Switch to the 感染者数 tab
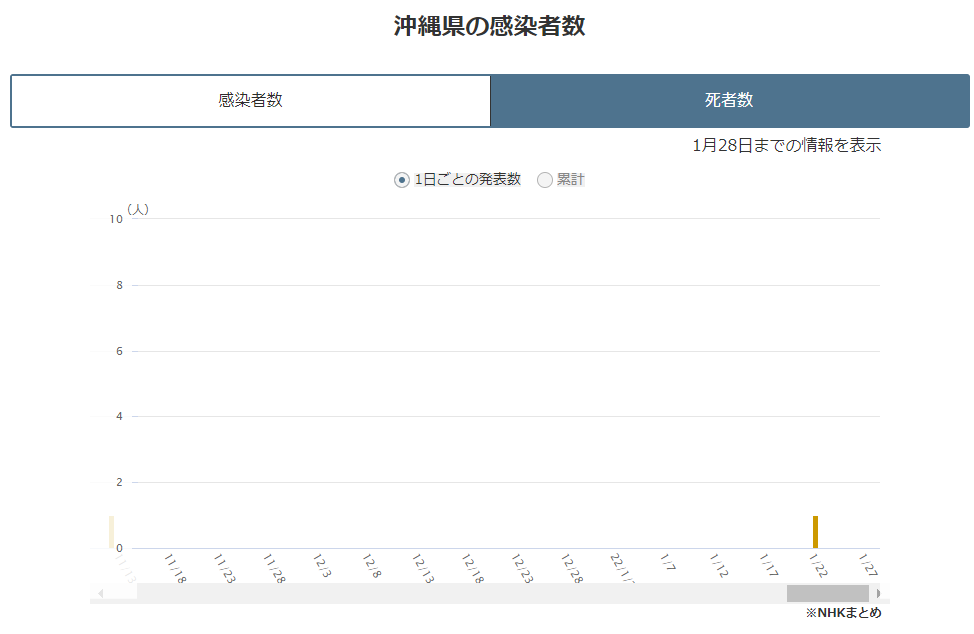 click(x=250, y=101)
